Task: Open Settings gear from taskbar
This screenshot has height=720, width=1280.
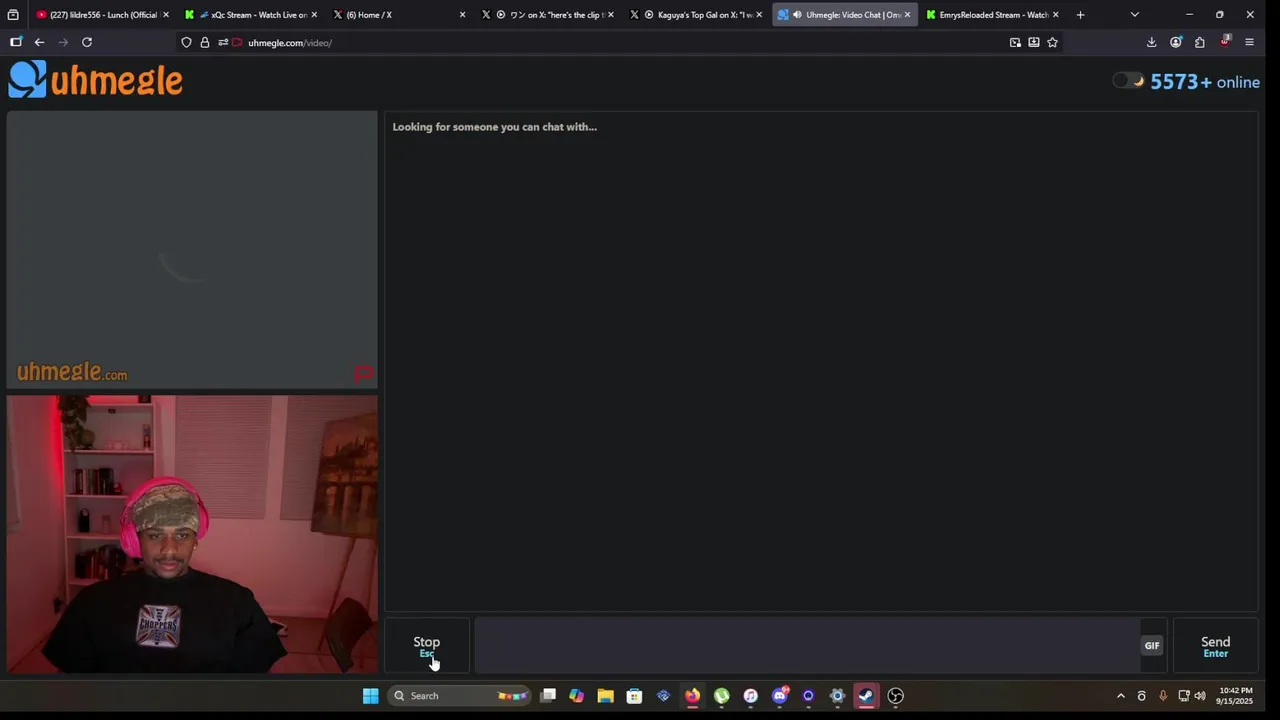Action: point(837,696)
